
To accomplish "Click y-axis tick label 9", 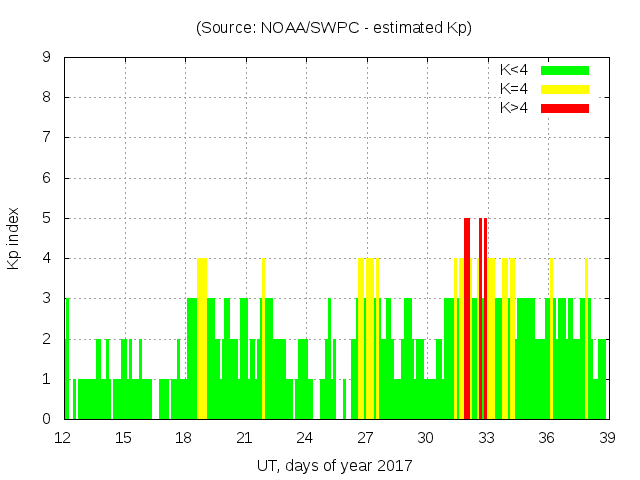I will [x=47, y=58].
